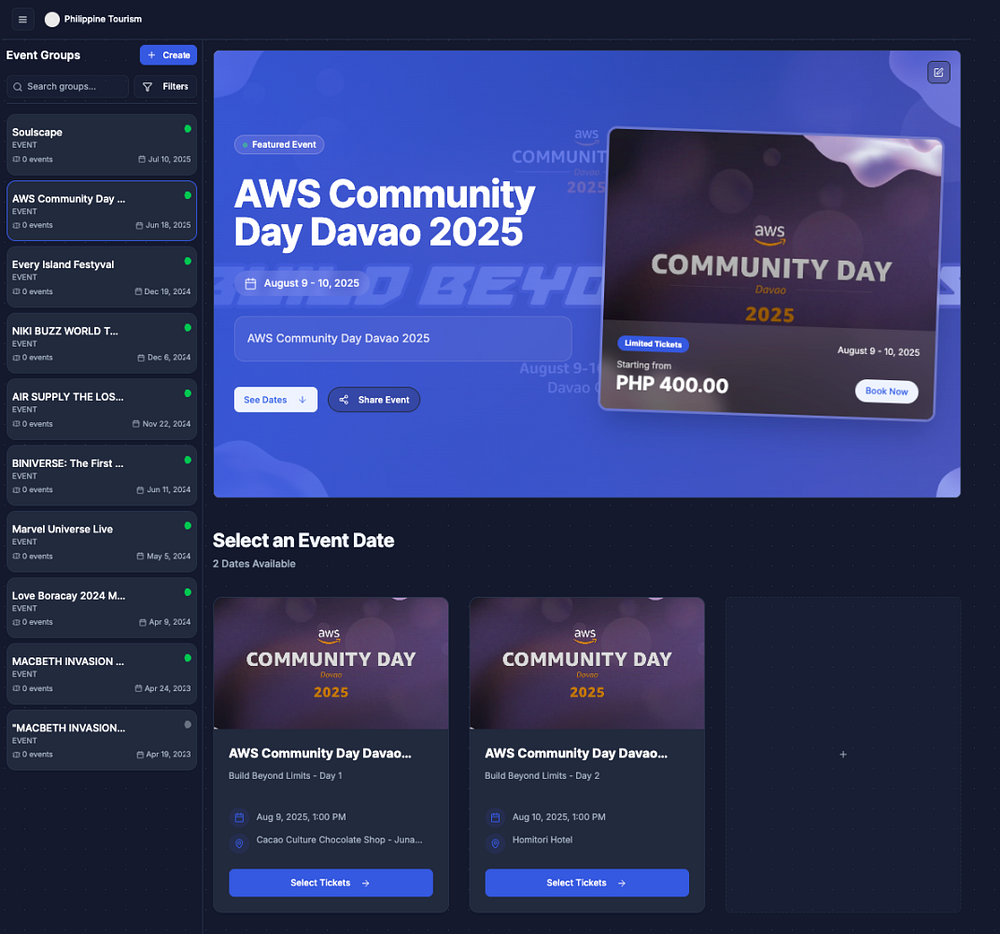
Task: Click the Day 1 event card thumbnail
Action: [x=330, y=663]
